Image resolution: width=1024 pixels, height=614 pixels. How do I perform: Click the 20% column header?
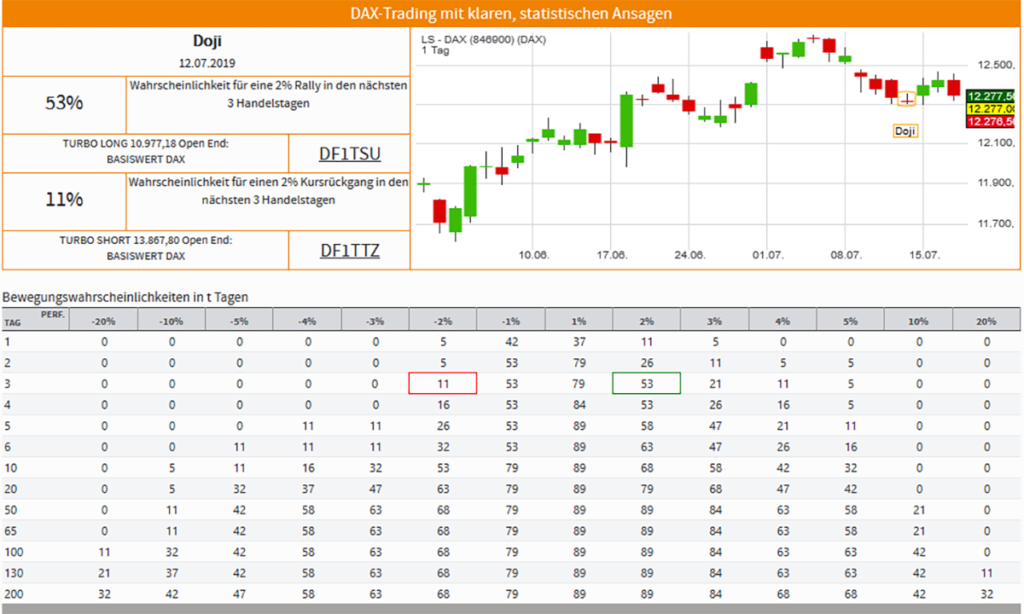[986, 321]
